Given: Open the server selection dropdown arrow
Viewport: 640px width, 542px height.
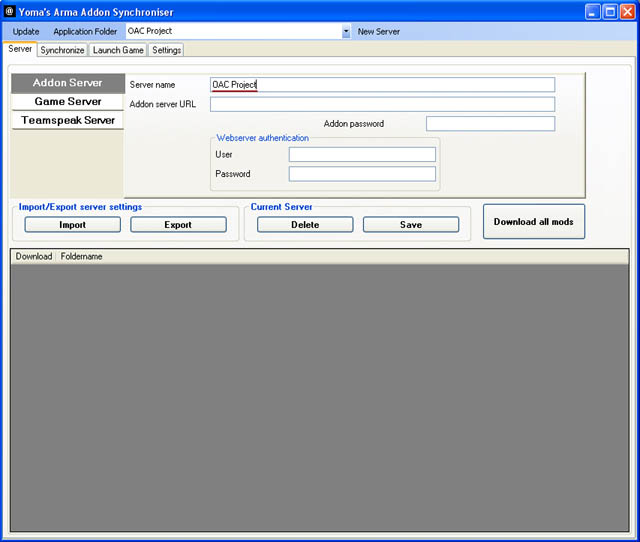Looking at the screenshot, I should pos(346,32).
